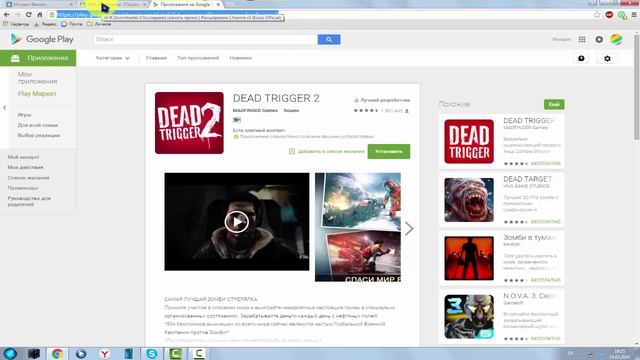Open Игры in sidebar
The height and width of the screenshot is (360, 640).
click(x=24, y=115)
